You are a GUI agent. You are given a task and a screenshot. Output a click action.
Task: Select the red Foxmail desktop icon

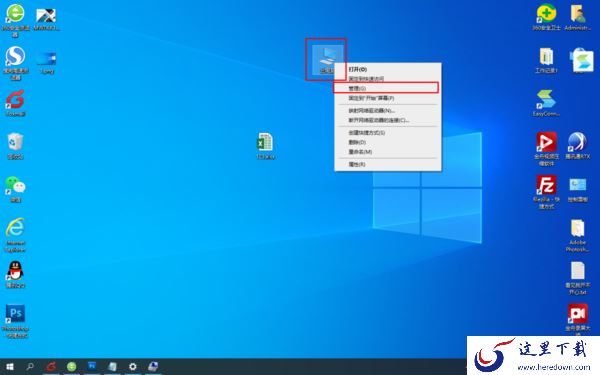point(15,103)
